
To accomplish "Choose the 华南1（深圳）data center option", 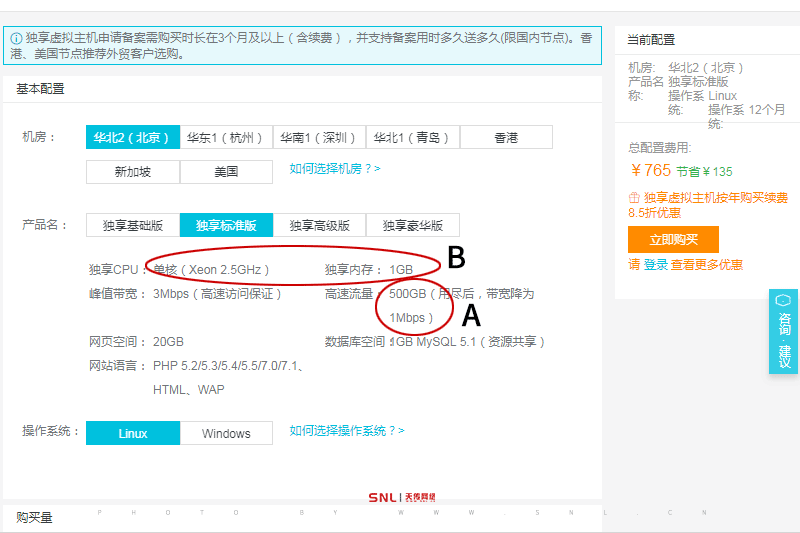I will [319, 138].
